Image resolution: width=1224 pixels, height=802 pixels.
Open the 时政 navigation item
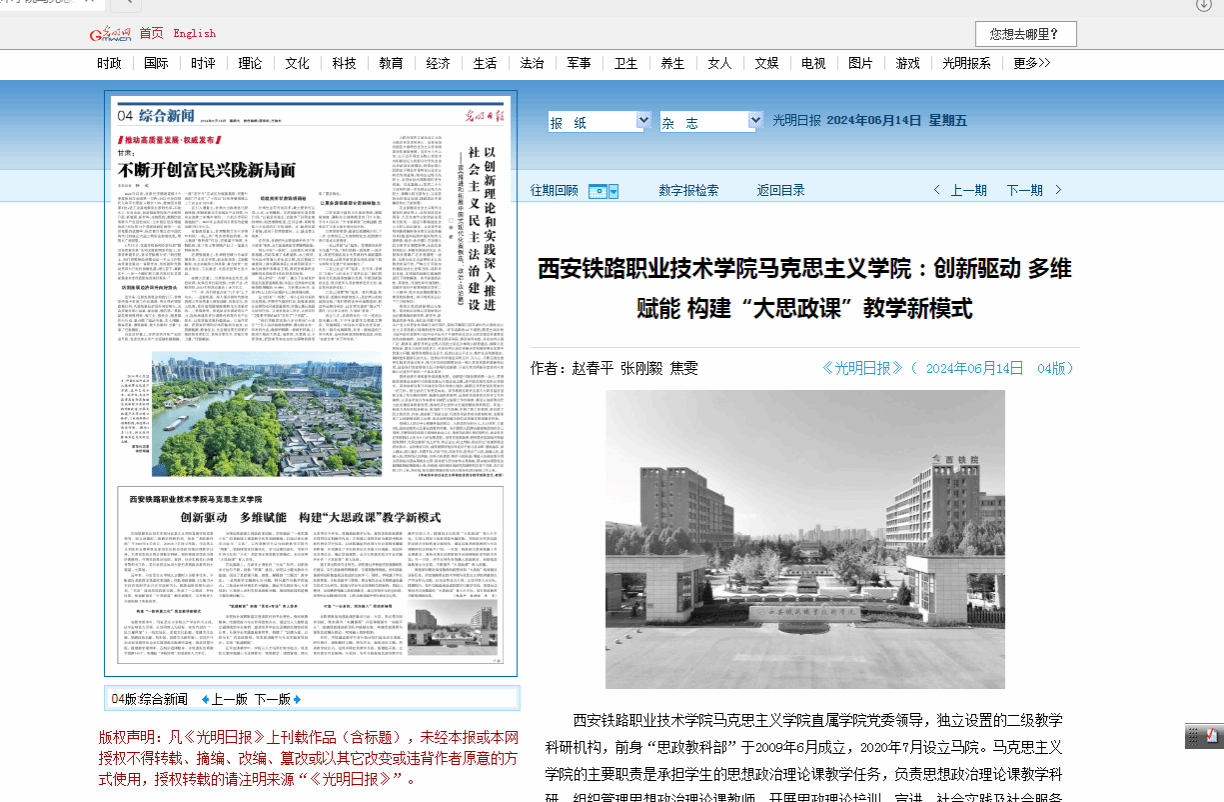pyautogui.click(x=109, y=63)
